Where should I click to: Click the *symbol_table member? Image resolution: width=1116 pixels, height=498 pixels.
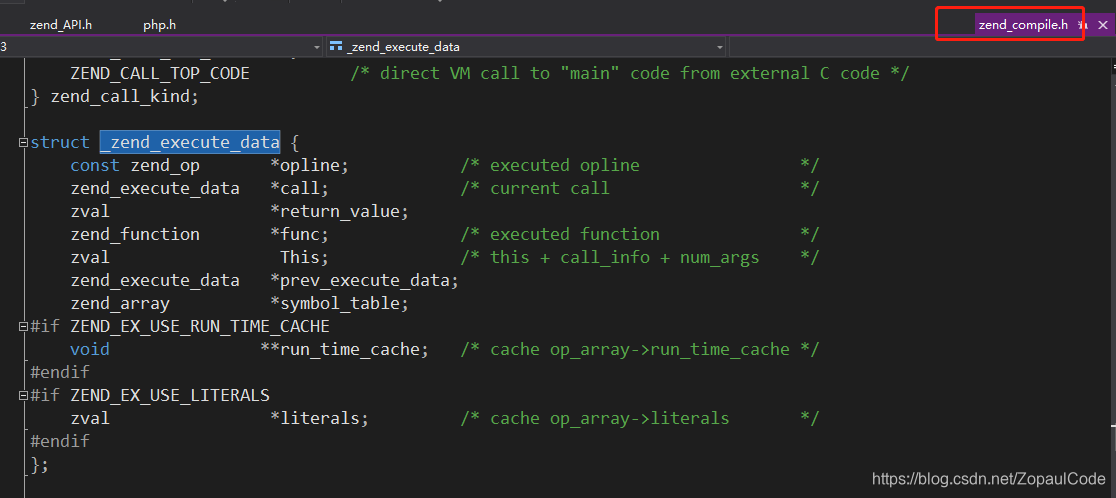(x=339, y=303)
